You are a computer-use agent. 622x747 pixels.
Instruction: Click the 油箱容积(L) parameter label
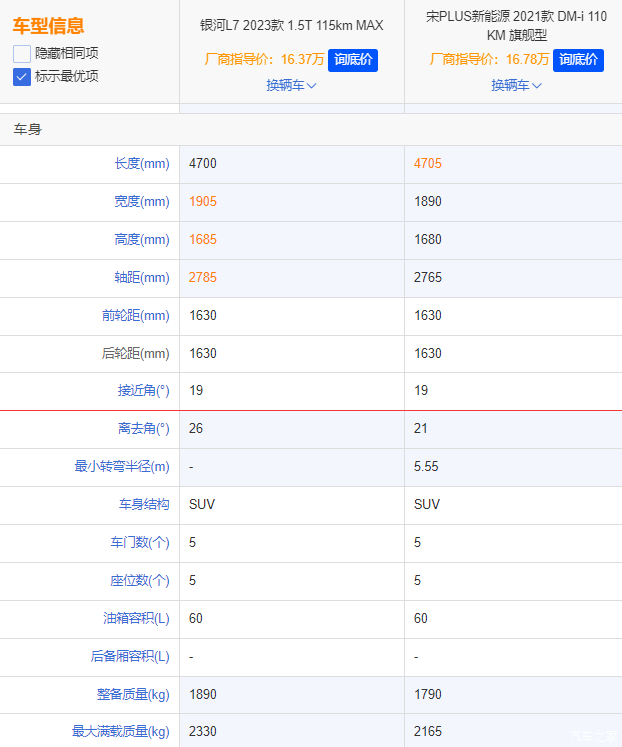point(136,619)
